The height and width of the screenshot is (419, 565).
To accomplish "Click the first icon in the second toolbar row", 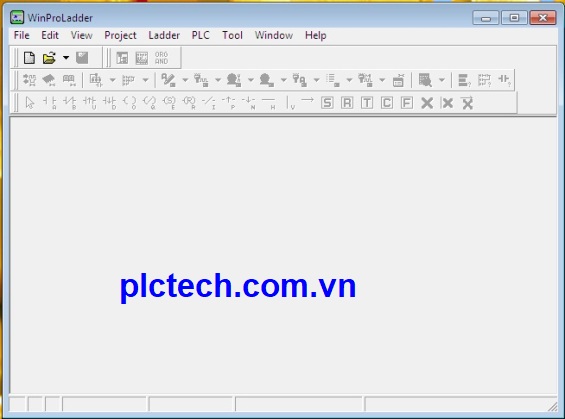I will coord(30,80).
